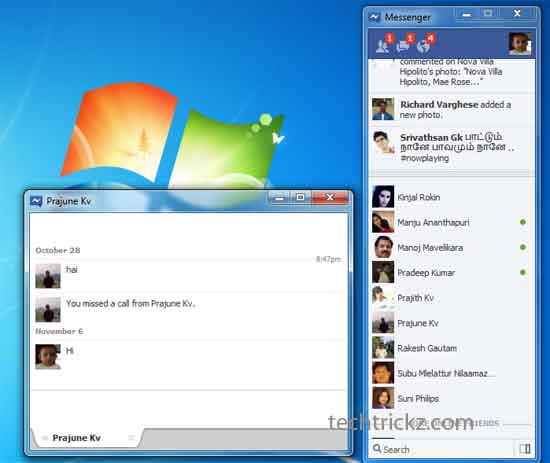Screen dimensions: 550x463
Task: Click the October 28 date header
Action: click(x=58, y=250)
